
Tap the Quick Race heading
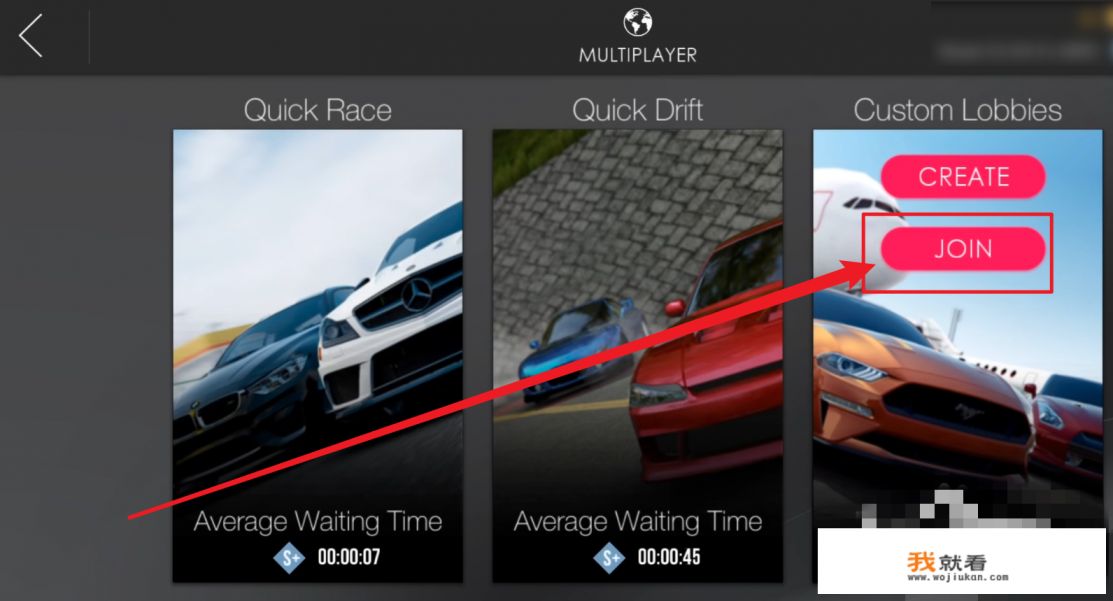click(x=318, y=110)
